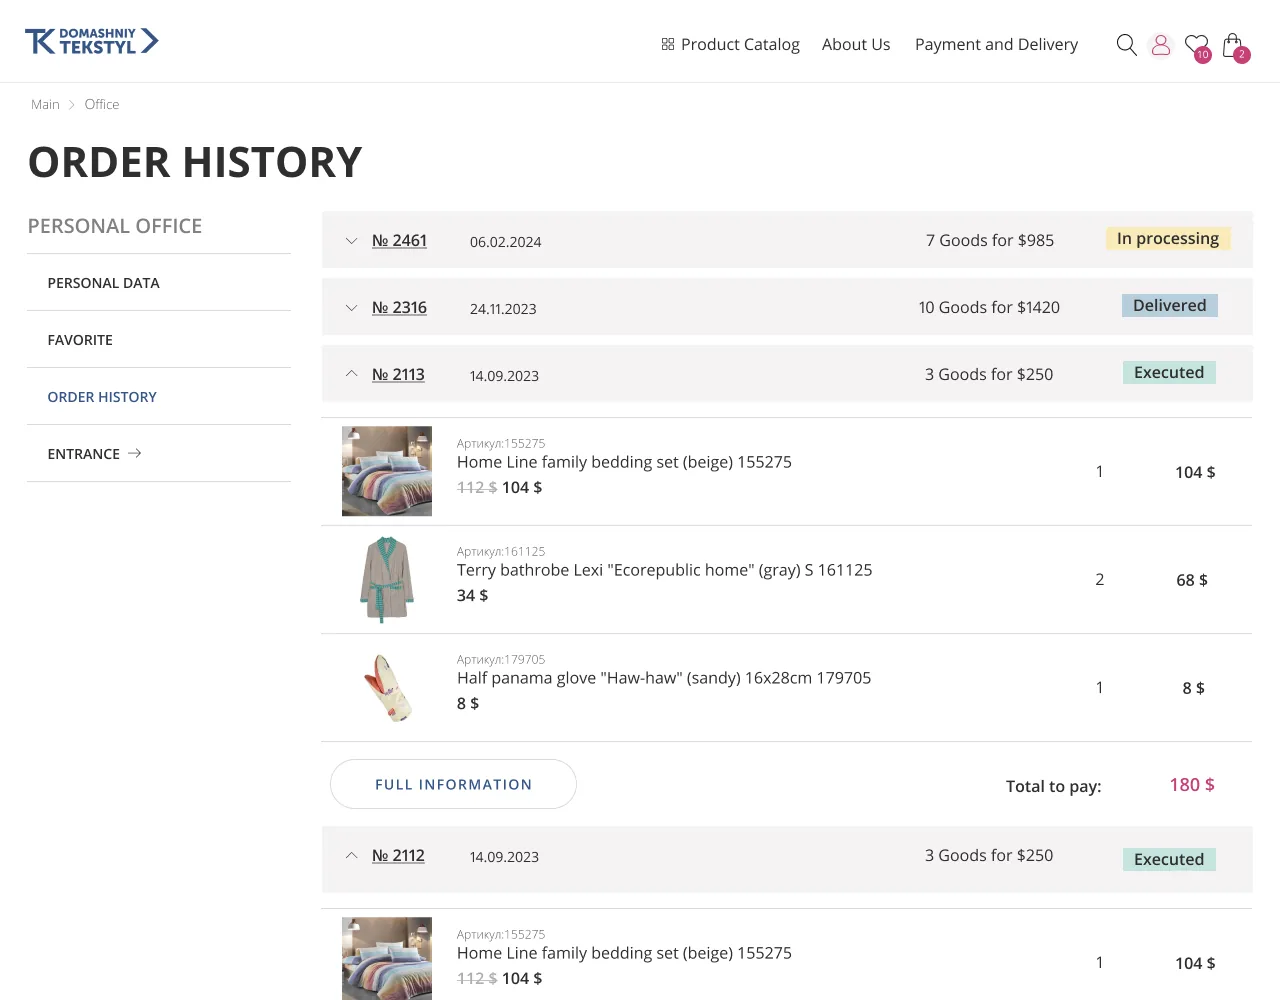
Task: Collapse order № 2113 chevron
Action: pos(351,374)
